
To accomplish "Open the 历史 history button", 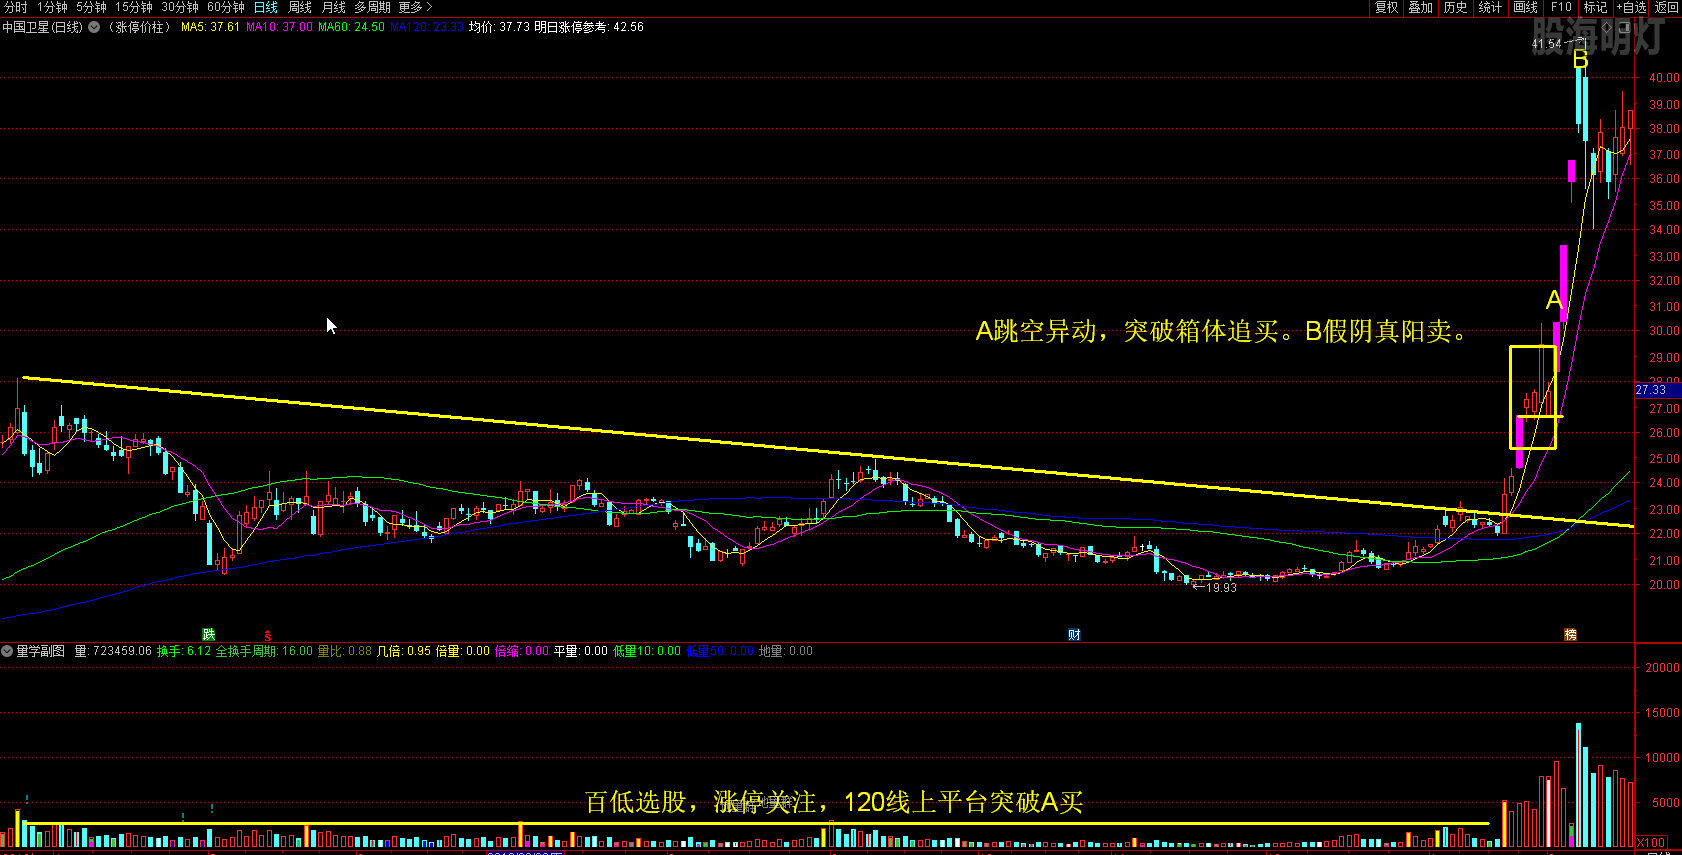I will click(x=1455, y=7).
